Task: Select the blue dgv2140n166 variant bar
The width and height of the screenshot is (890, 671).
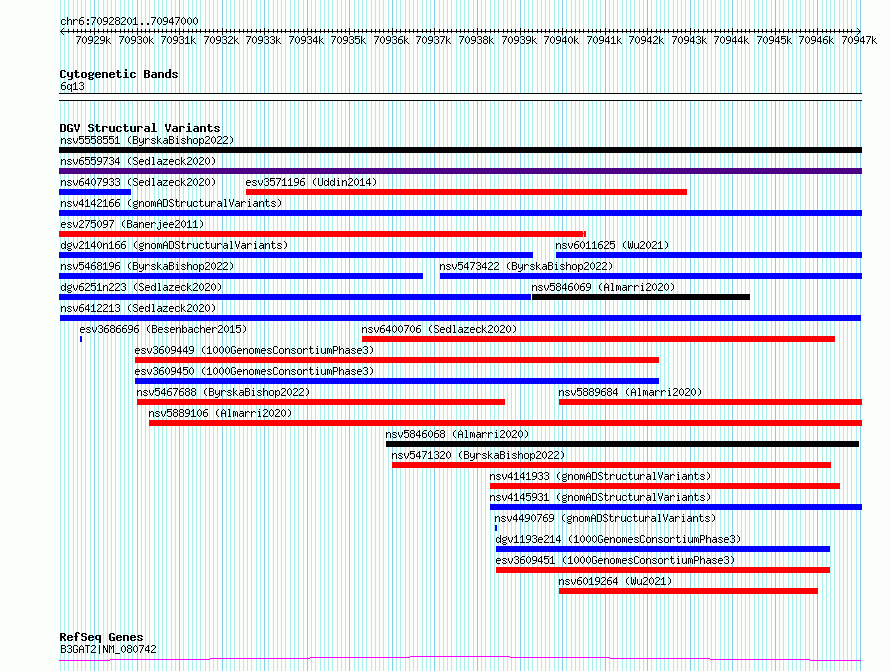Action: 296,255
